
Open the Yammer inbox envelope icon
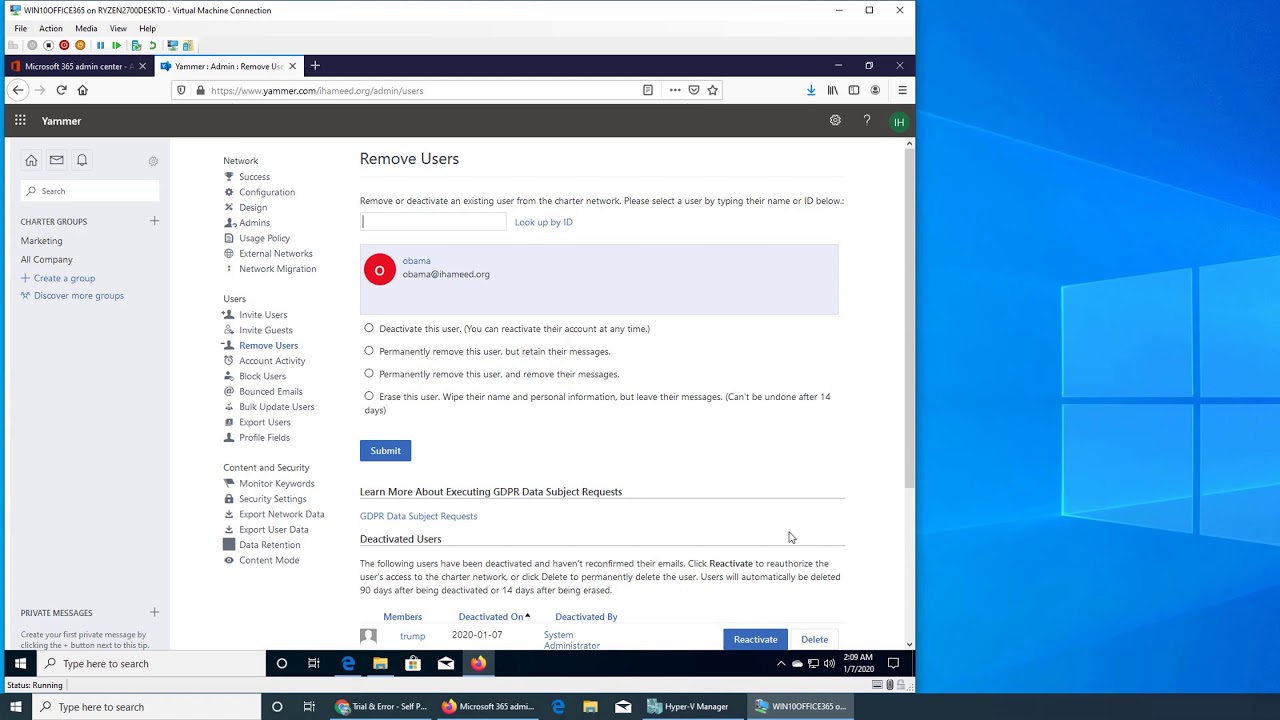[x=57, y=160]
